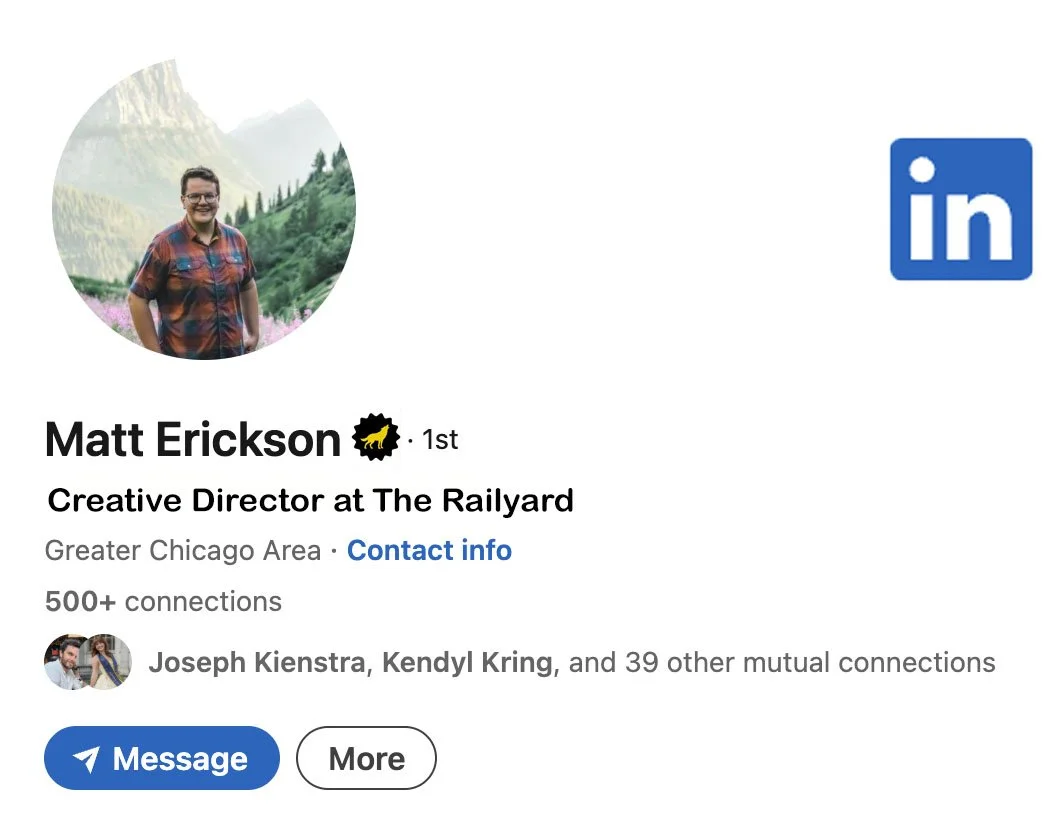Viewport: 1058px width, 824px height.
Task: Select the Matt Erickson name heading
Action: 193,440
